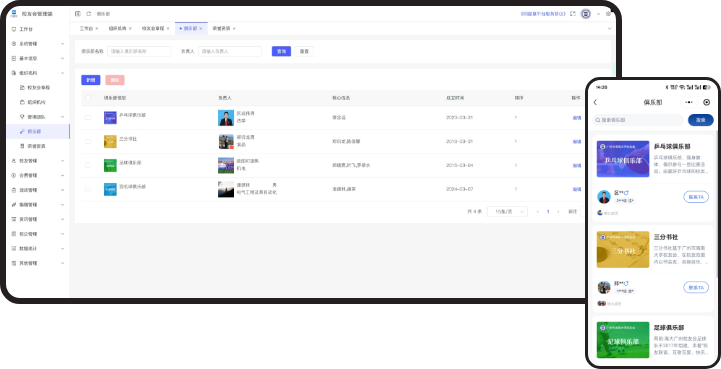Tap the blue search button on the phone
Viewport: 721px width, 369px height.
click(x=700, y=120)
